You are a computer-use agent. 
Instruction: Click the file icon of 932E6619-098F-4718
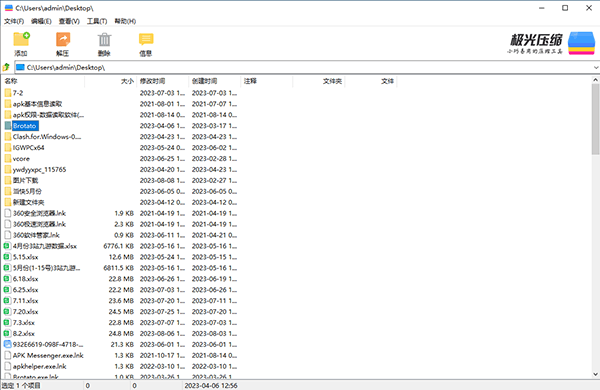pos(7,344)
